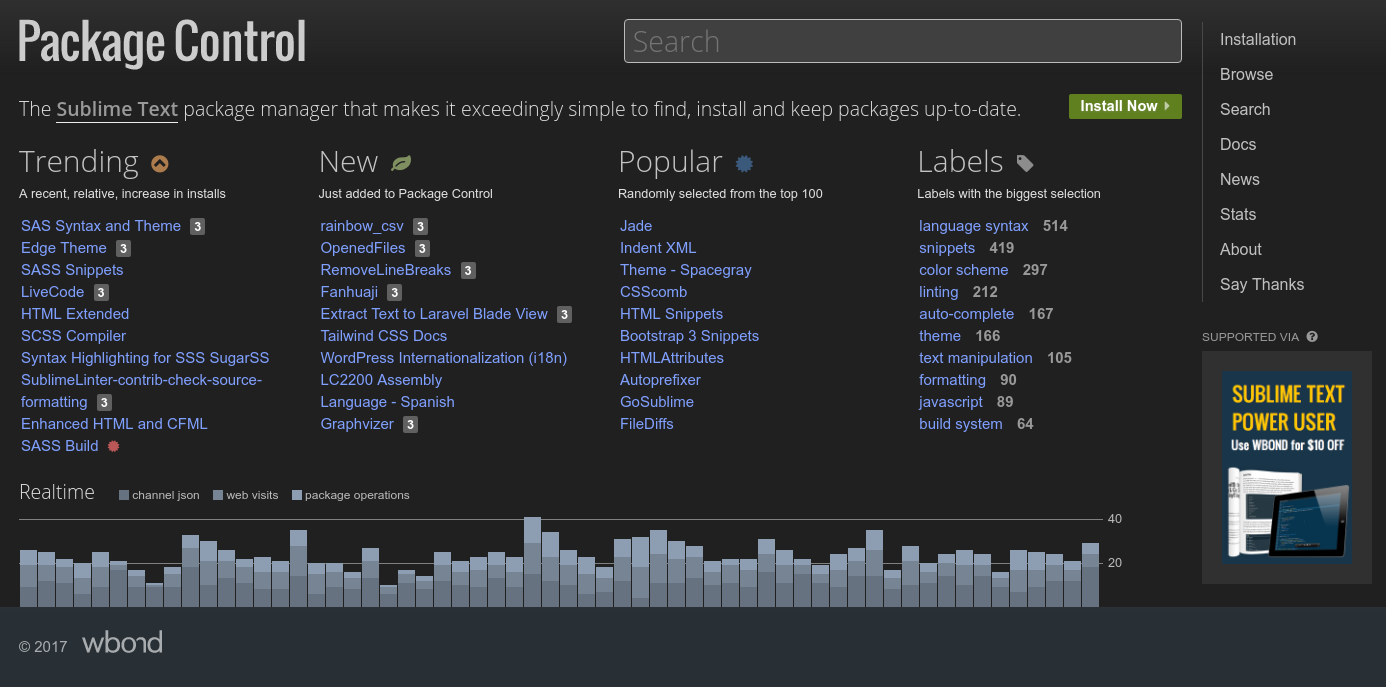Open the SASS Snippets package

tap(72, 270)
